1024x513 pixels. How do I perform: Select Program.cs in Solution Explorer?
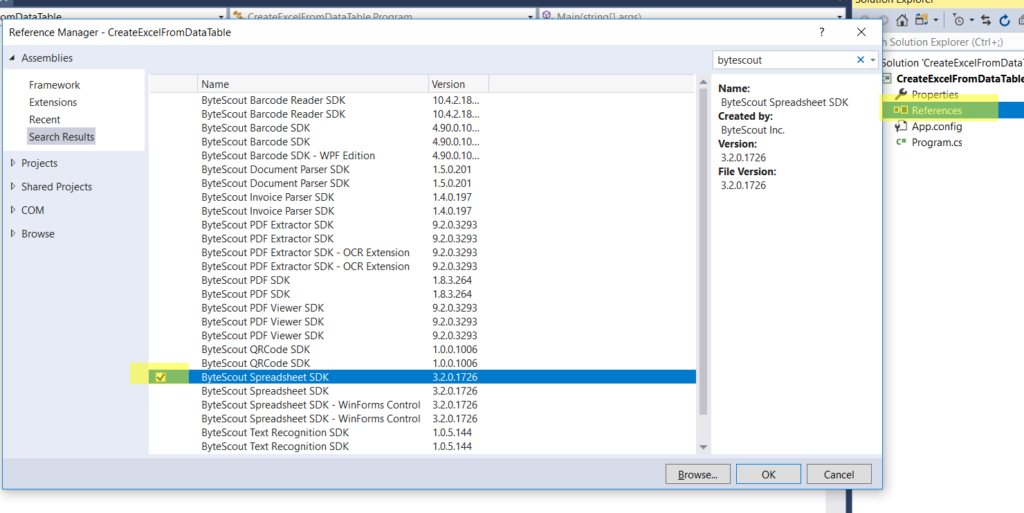tap(936, 142)
